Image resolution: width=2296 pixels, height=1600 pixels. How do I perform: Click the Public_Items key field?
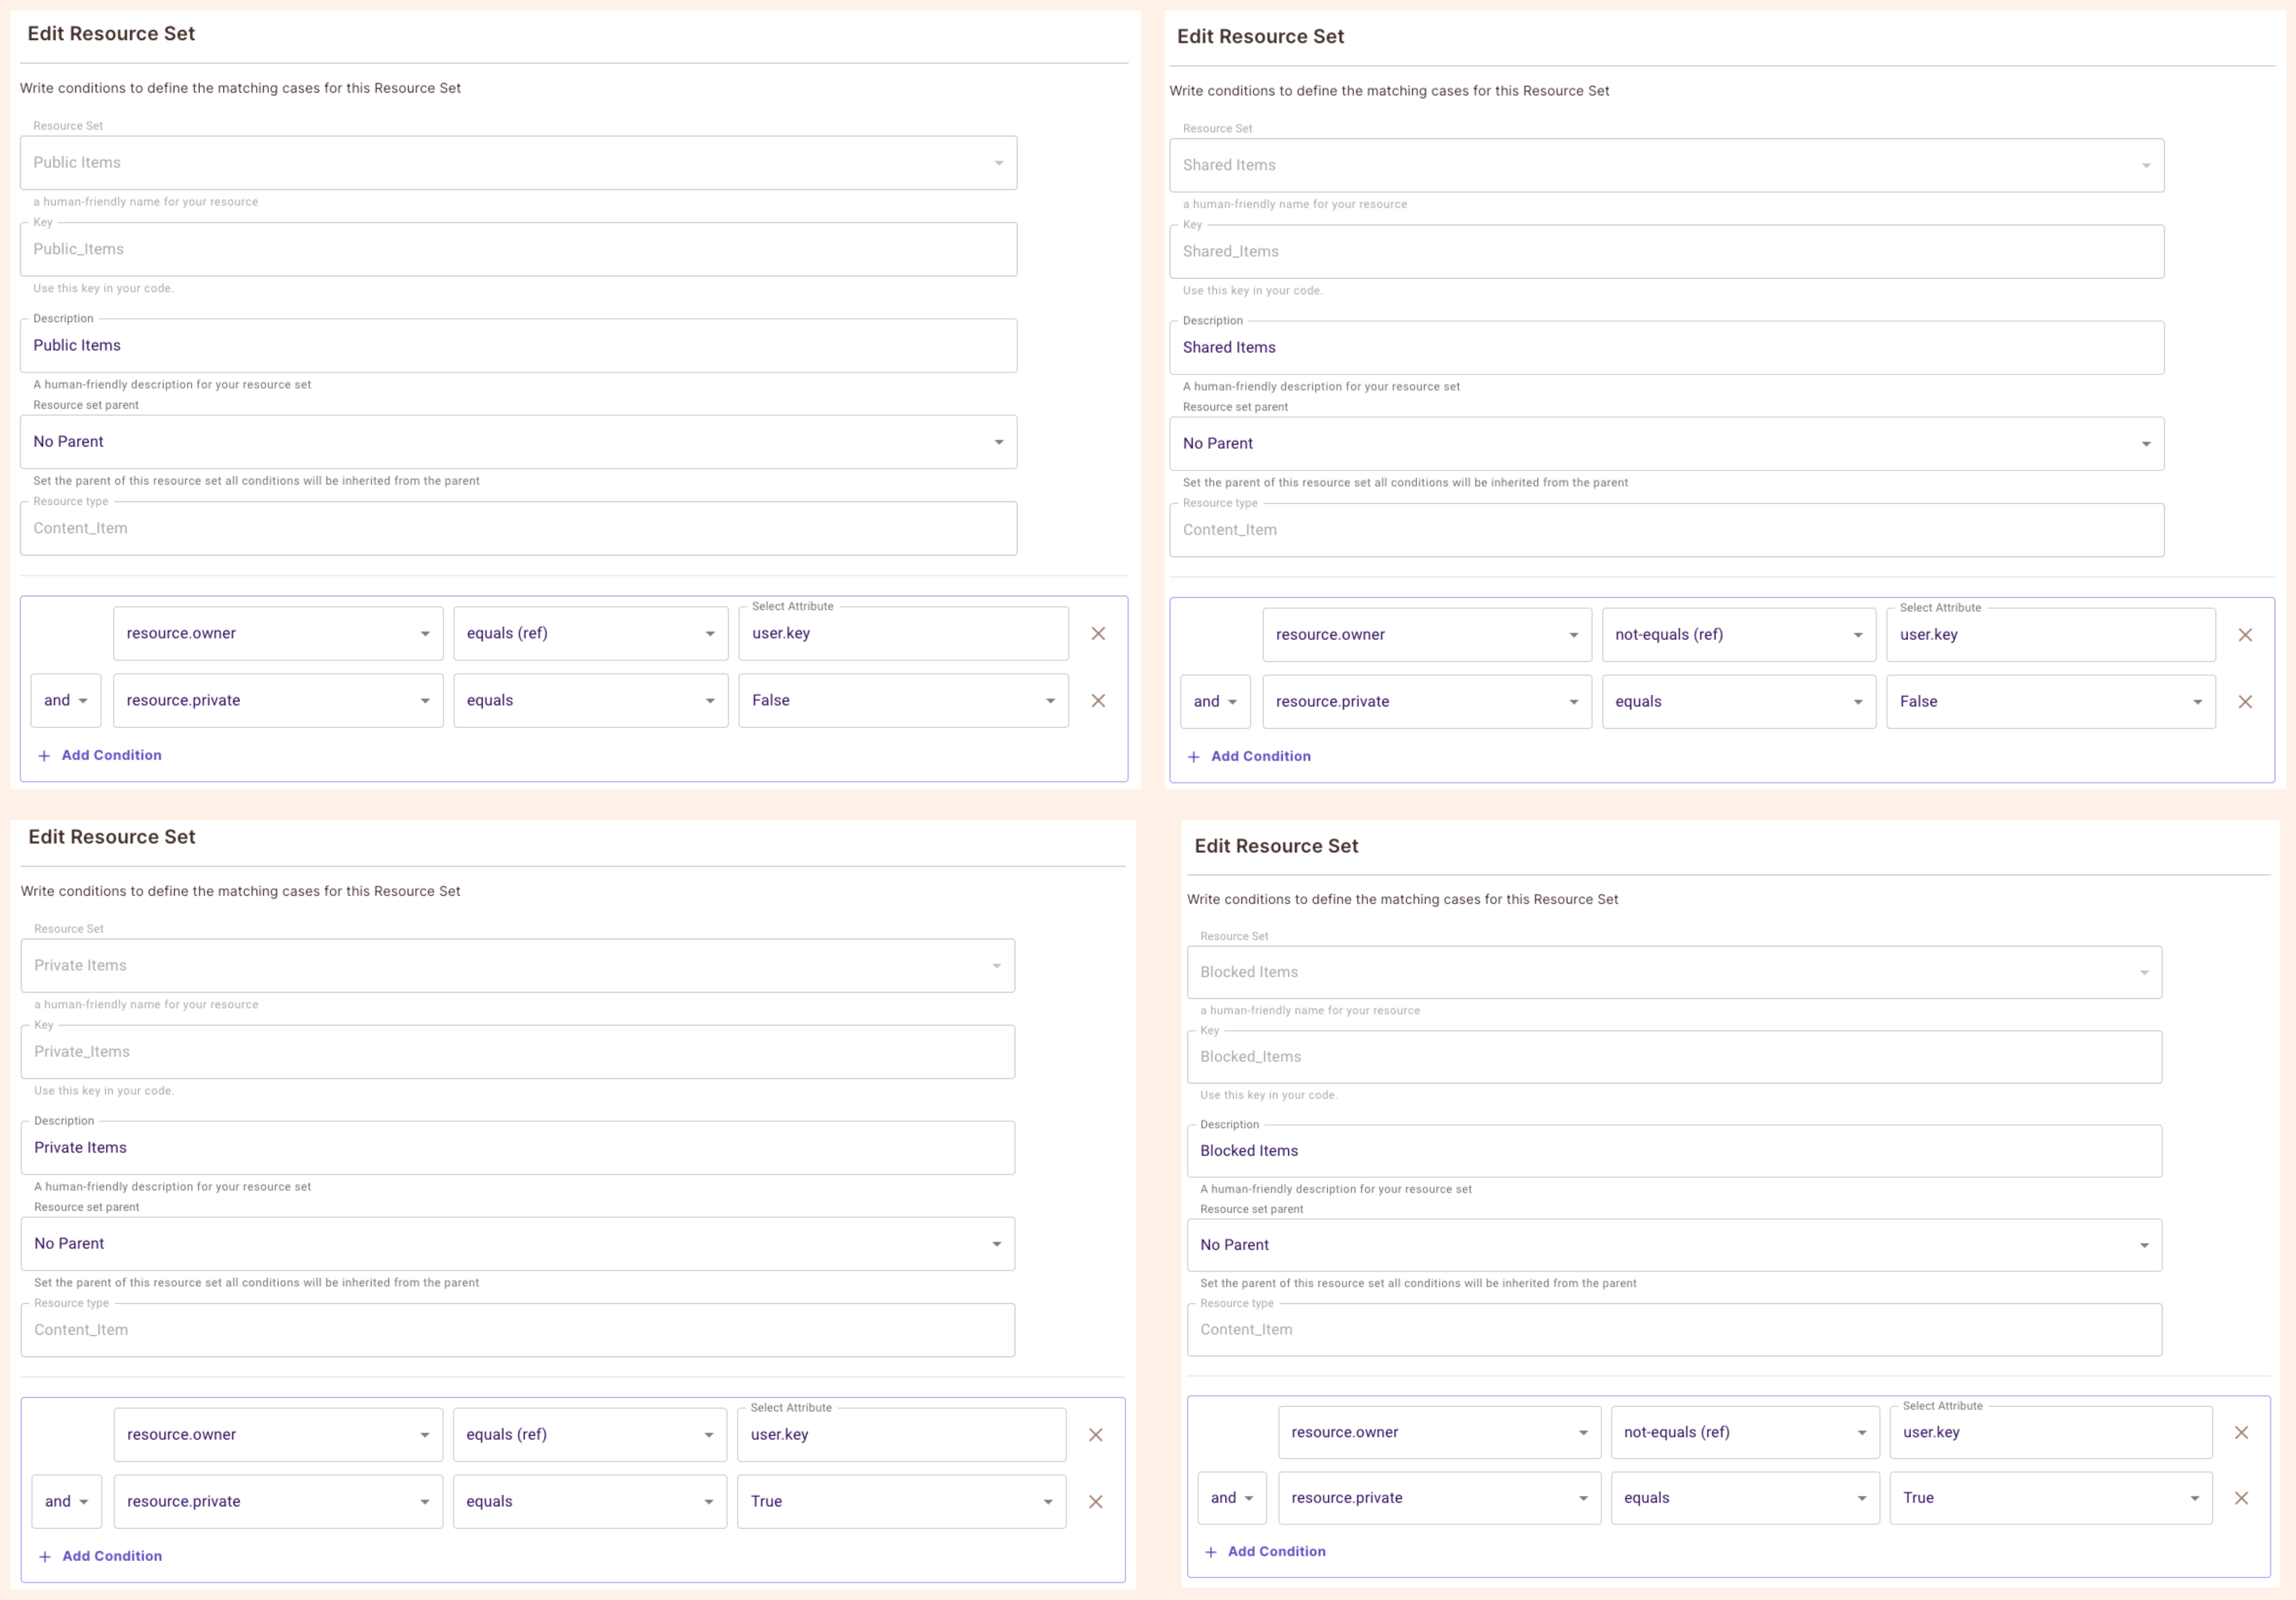coord(518,249)
